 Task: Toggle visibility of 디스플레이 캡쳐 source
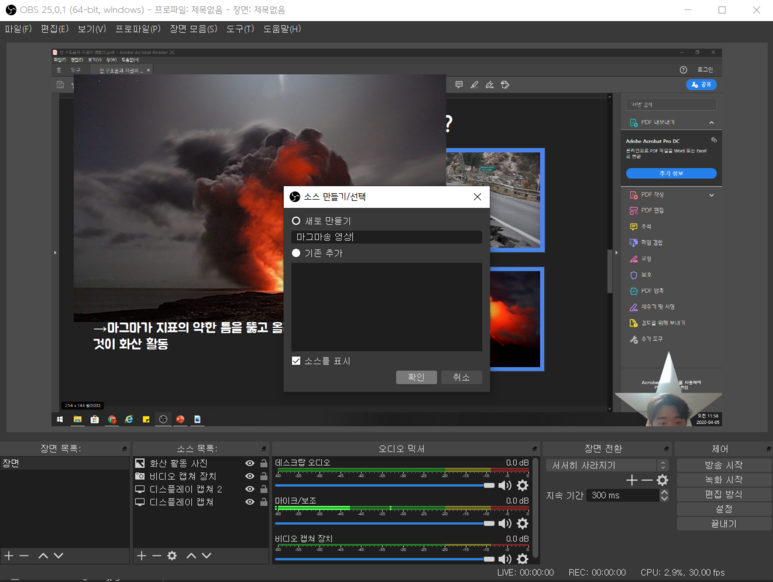pyautogui.click(x=250, y=502)
